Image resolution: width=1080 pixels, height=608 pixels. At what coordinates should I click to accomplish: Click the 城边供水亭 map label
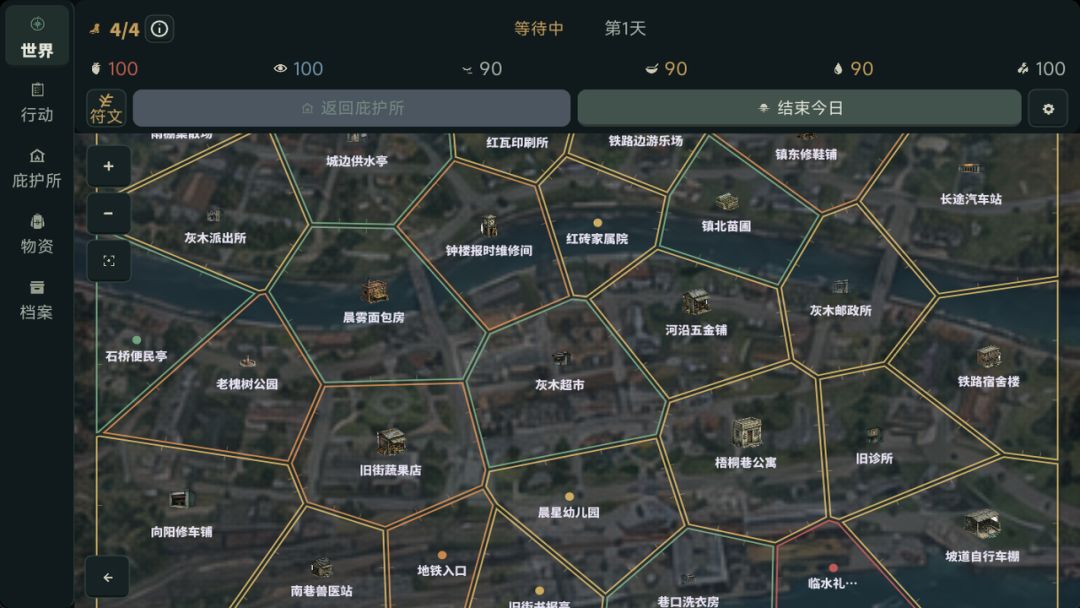coord(357,161)
